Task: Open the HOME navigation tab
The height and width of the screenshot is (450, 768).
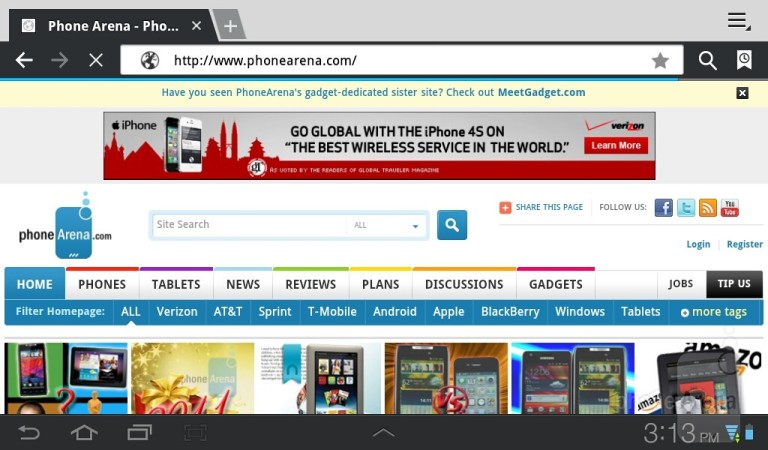Action: pos(35,284)
